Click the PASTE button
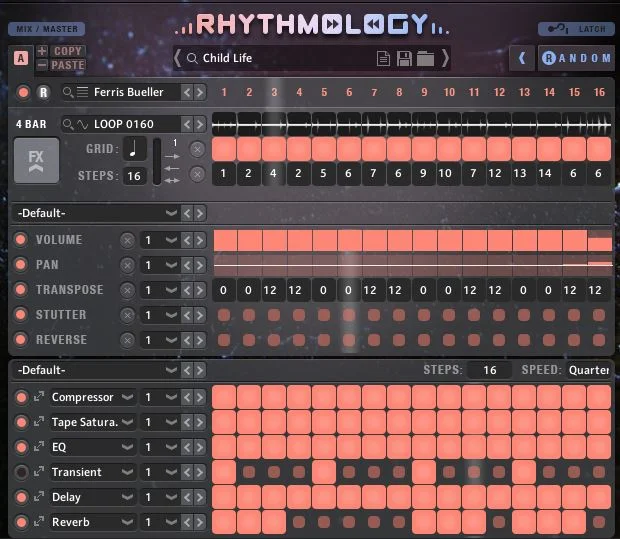The width and height of the screenshot is (620, 539). [x=68, y=65]
